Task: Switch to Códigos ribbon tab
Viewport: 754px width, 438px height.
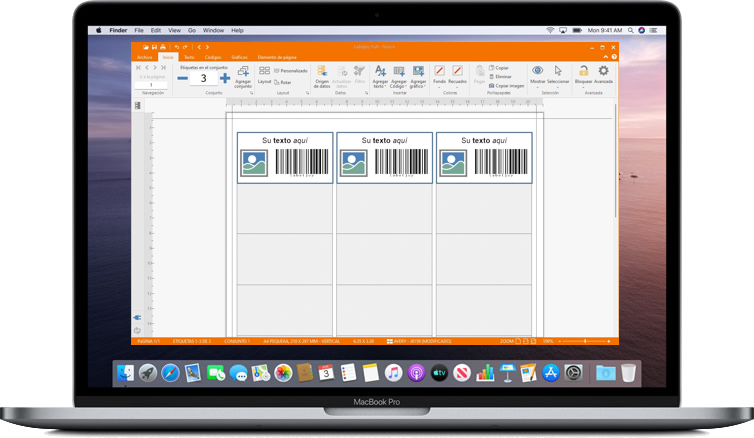Action: point(213,57)
